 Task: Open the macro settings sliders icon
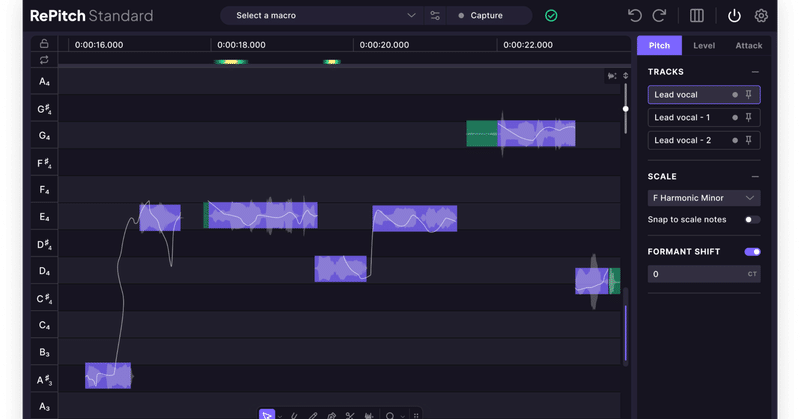click(x=435, y=16)
